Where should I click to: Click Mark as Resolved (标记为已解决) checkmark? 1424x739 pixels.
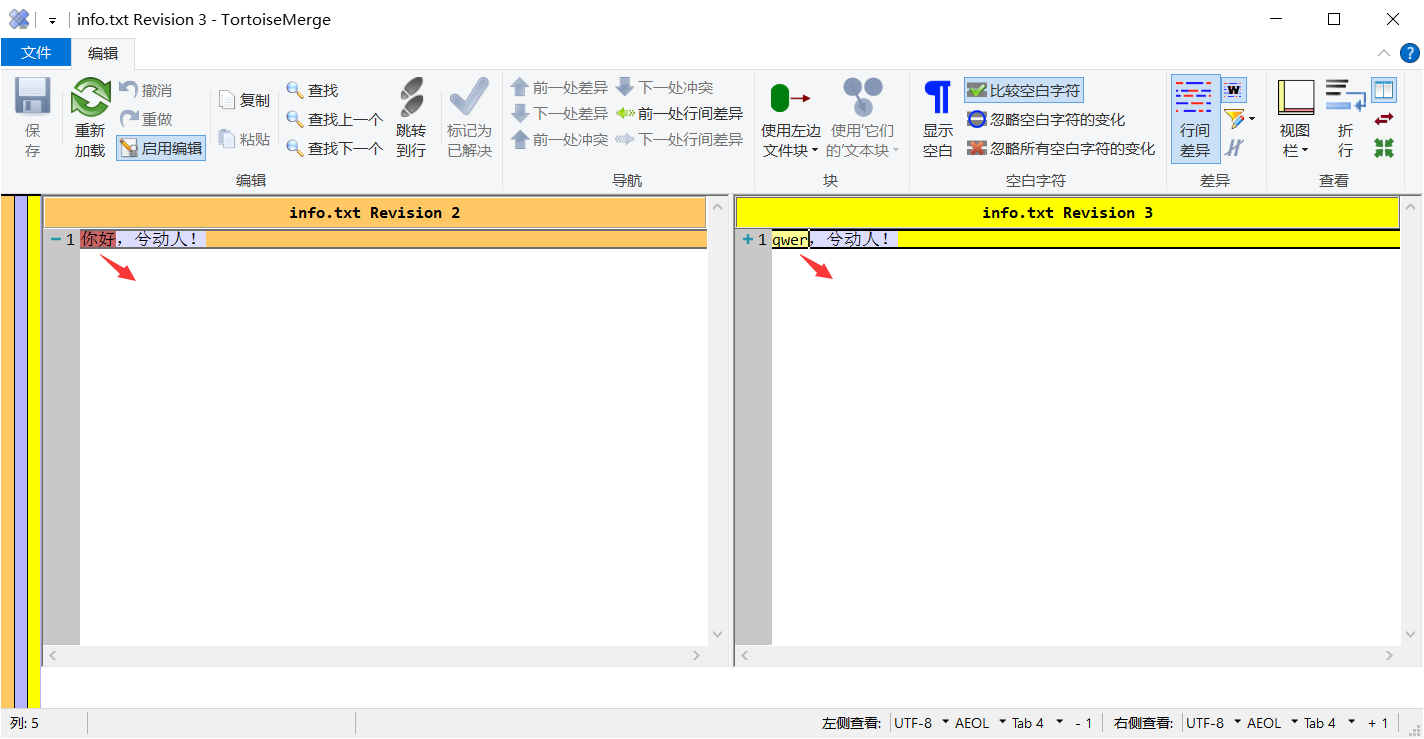pyautogui.click(x=469, y=98)
